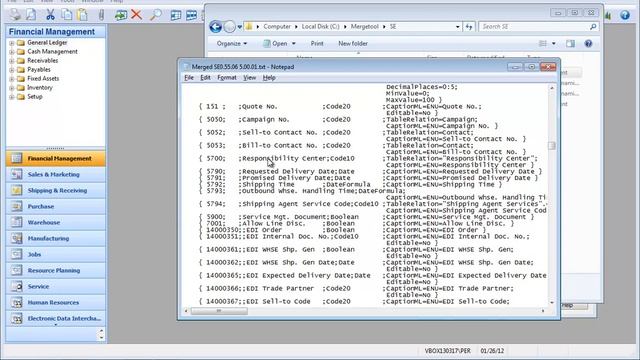Expand the Fixed Assets tree node

12,79
